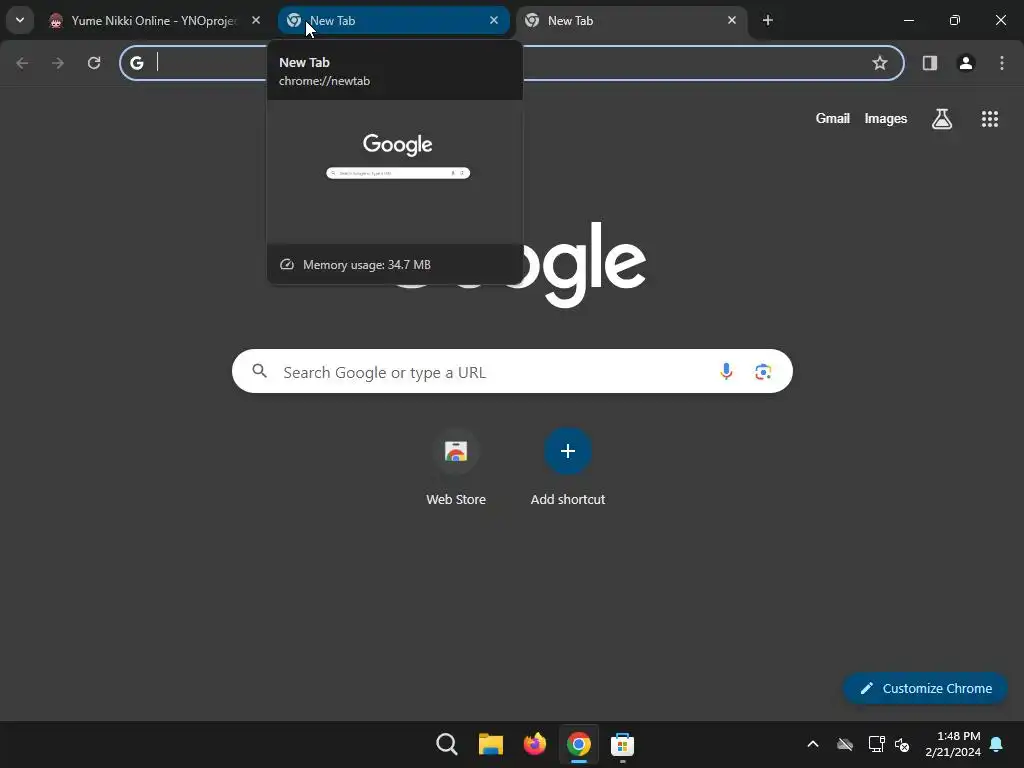
Task: Open the Web Store shortcut
Action: pos(456,466)
